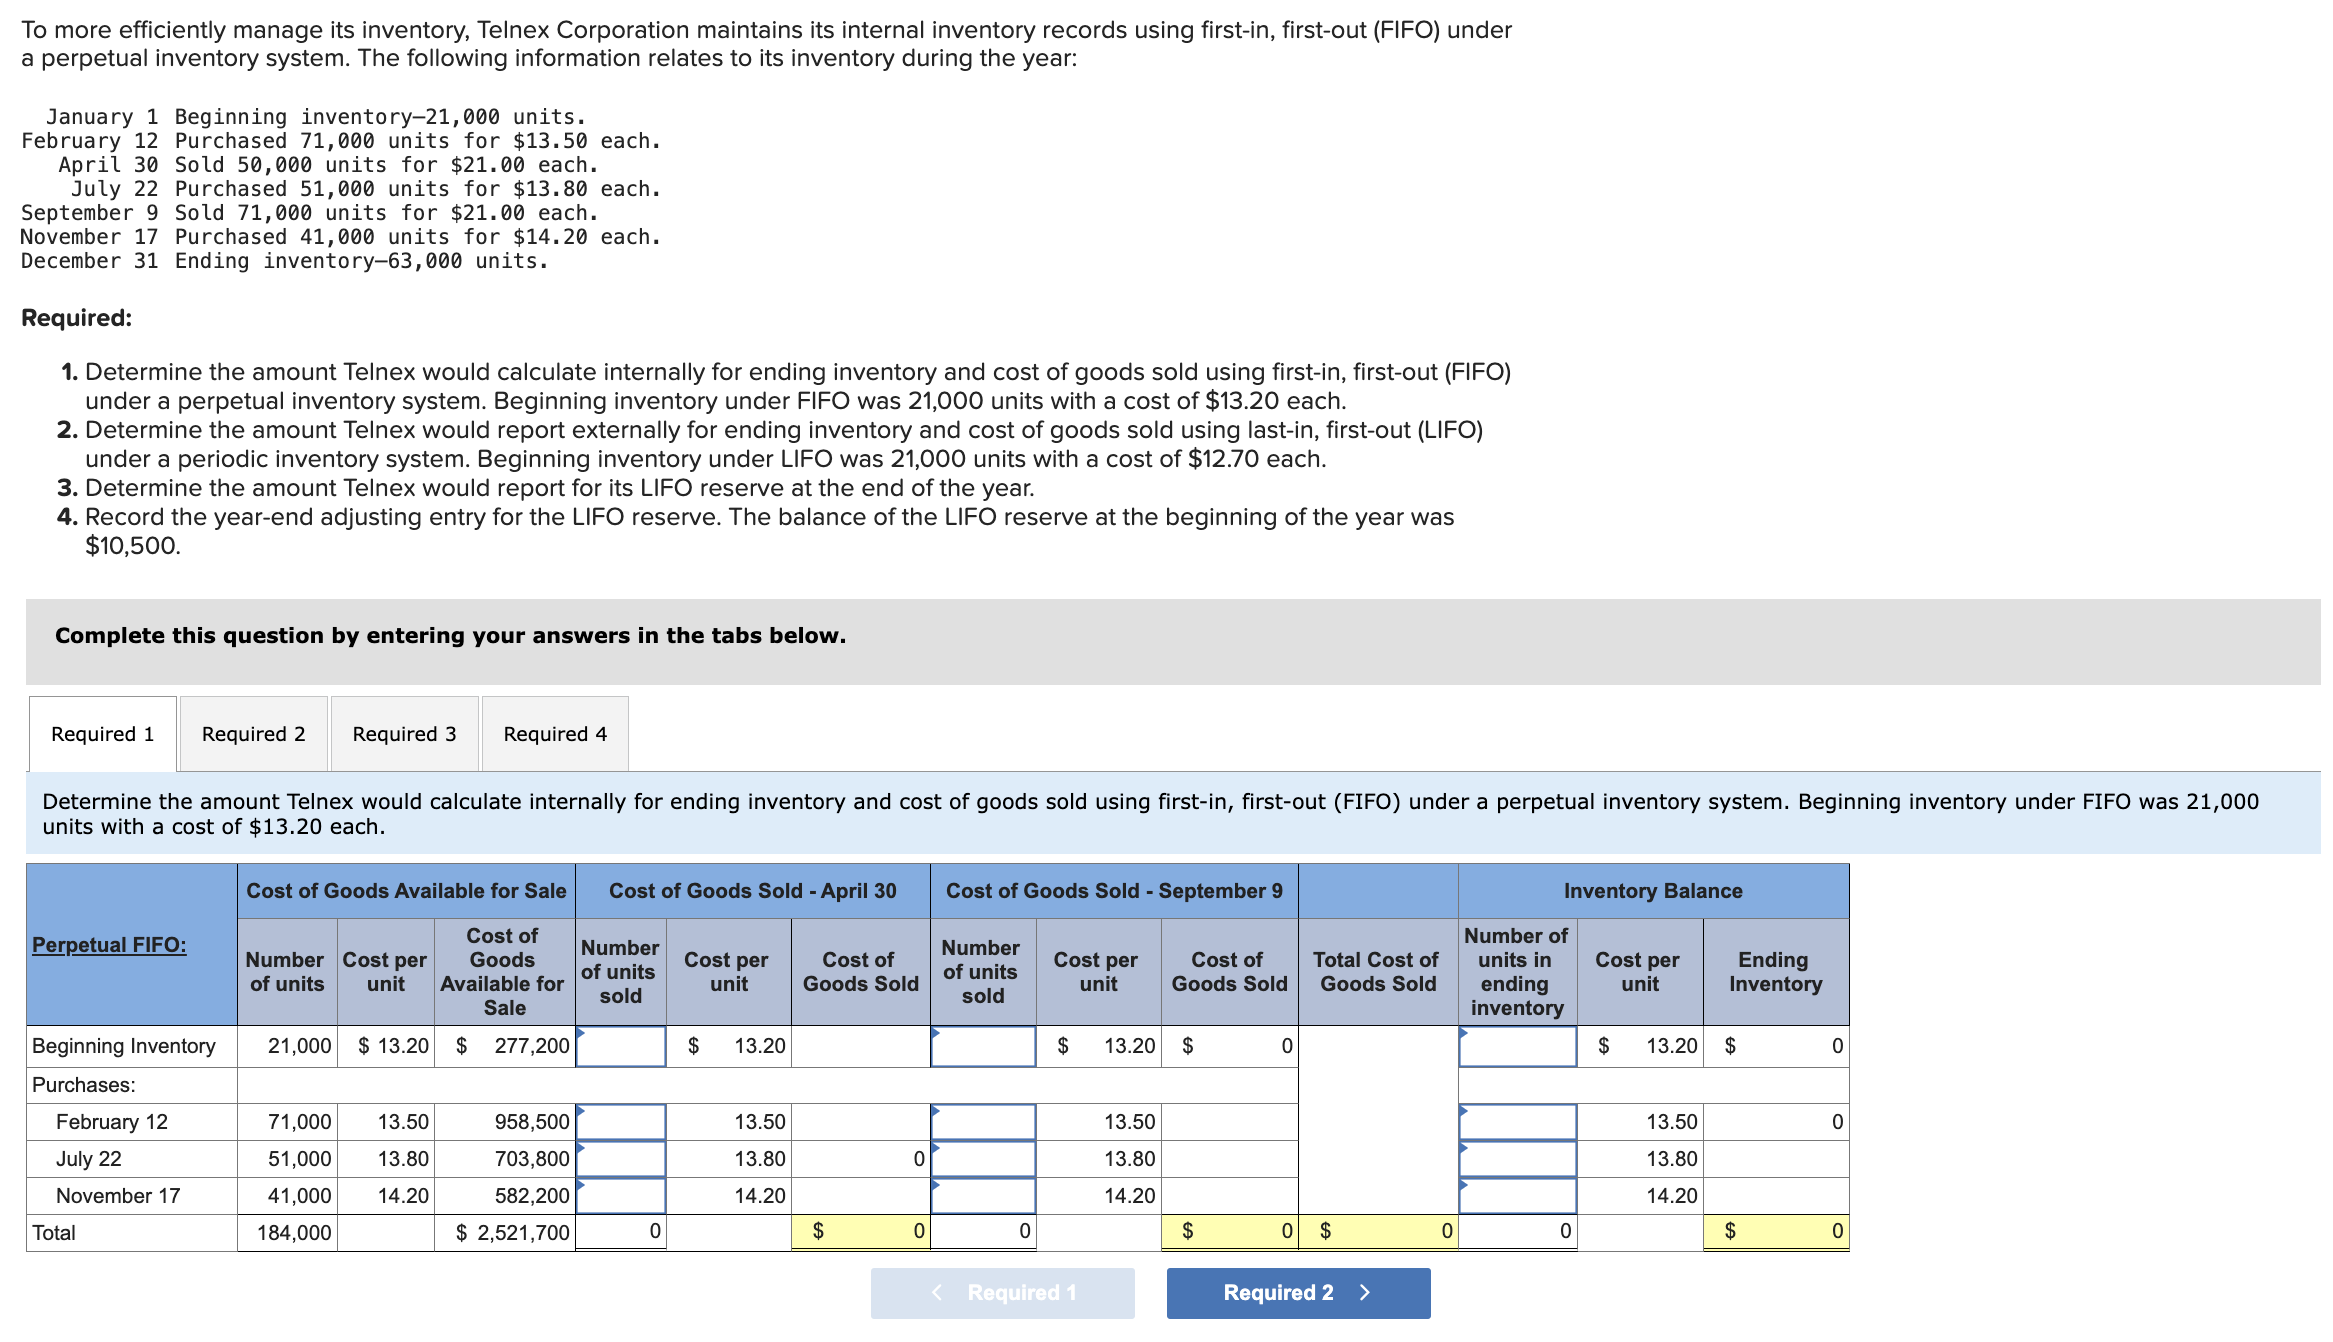
Task: Click July 22 units sold field for September 9
Action: click(x=983, y=1158)
